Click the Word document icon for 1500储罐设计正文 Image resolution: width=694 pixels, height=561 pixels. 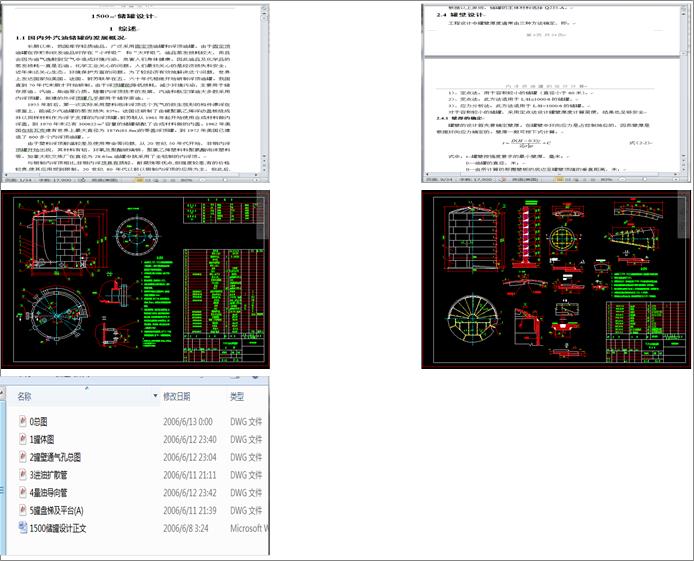pyautogui.click(x=23, y=527)
